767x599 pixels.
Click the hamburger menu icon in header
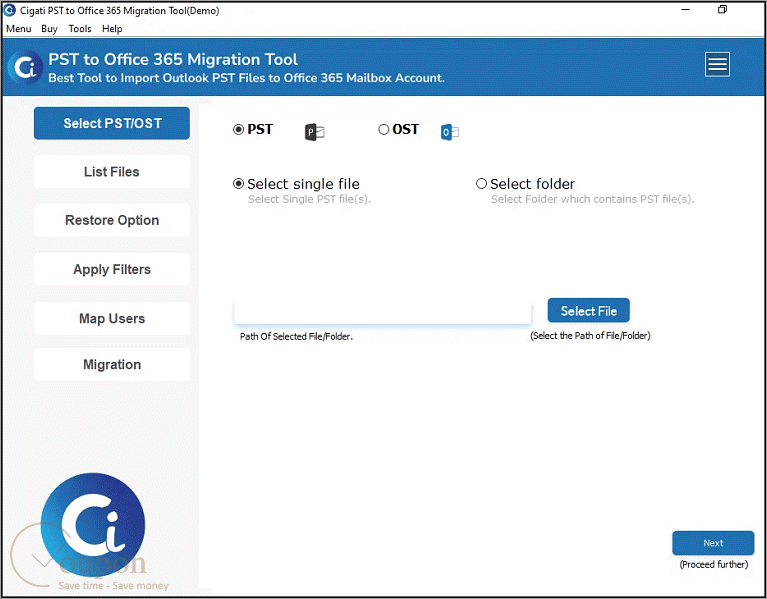717,64
